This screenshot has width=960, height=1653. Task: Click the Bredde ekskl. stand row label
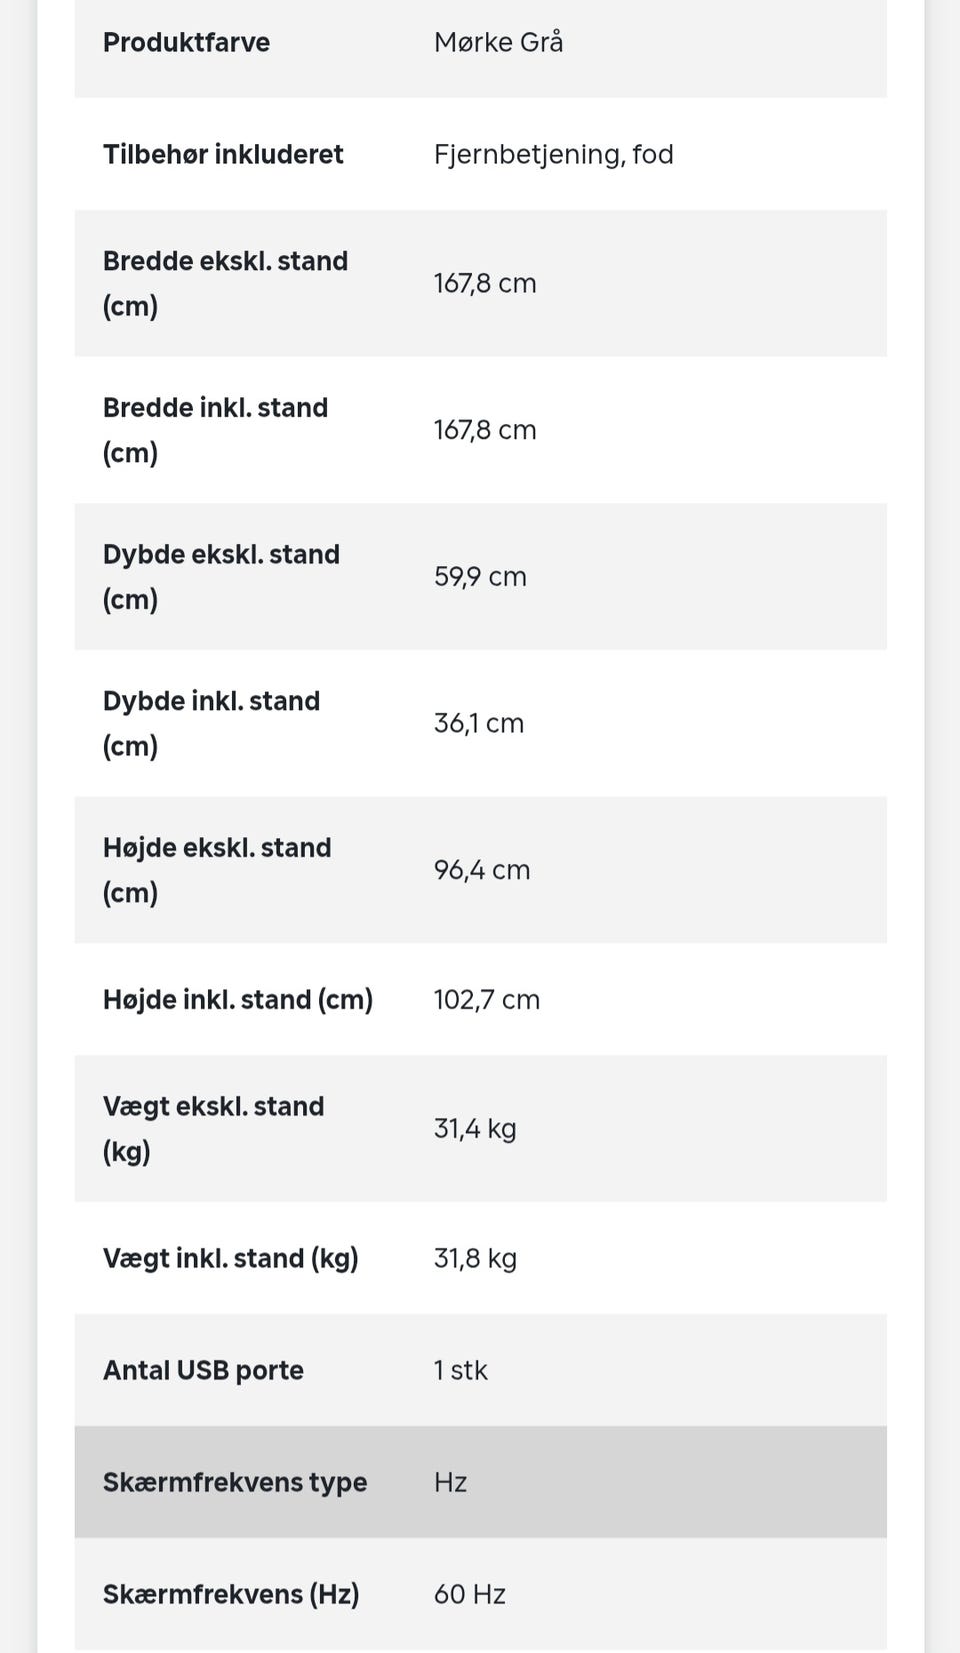(x=225, y=283)
